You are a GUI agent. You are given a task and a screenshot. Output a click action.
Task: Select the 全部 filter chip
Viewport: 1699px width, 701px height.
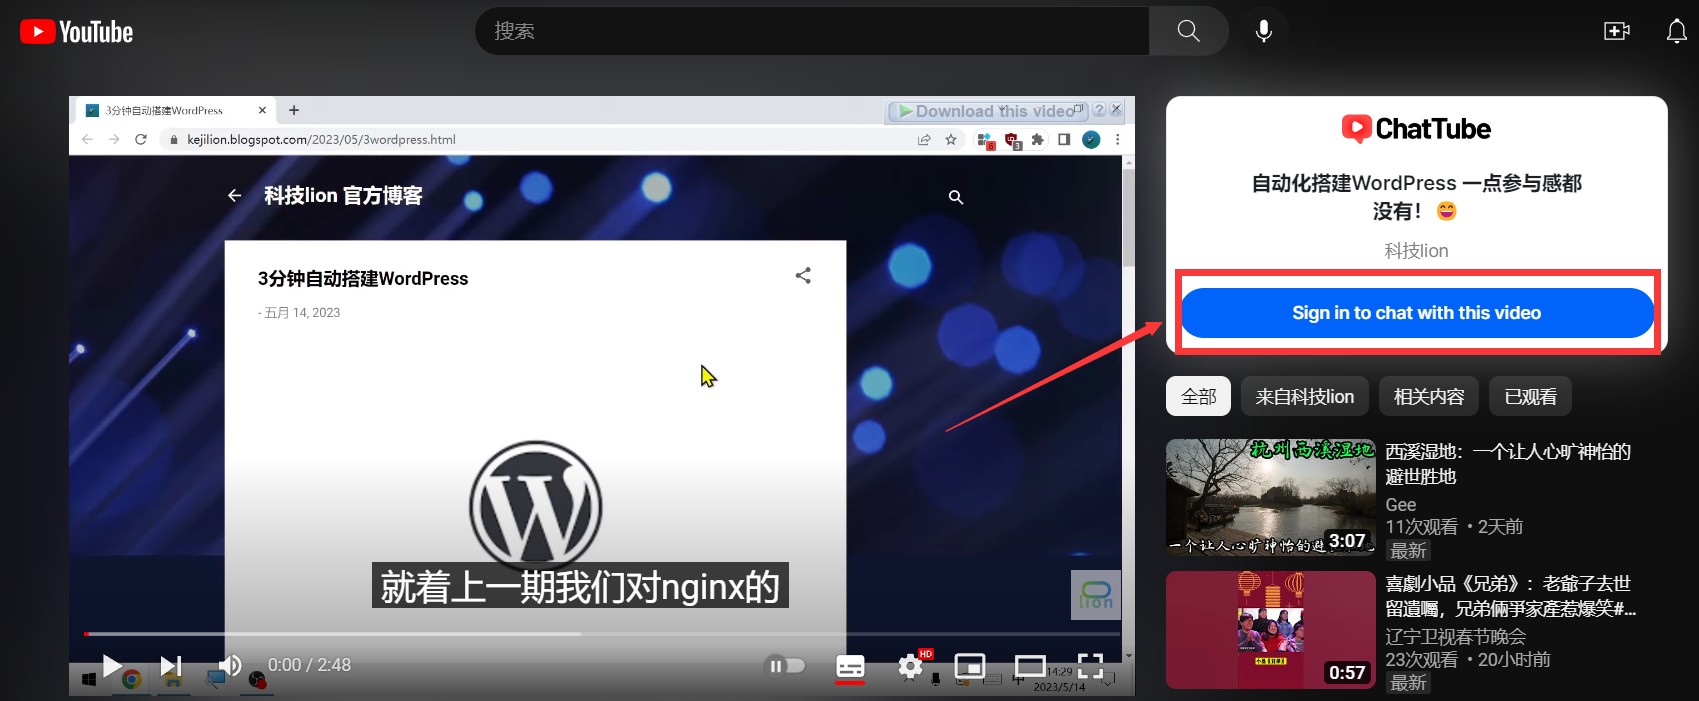pos(1199,397)
